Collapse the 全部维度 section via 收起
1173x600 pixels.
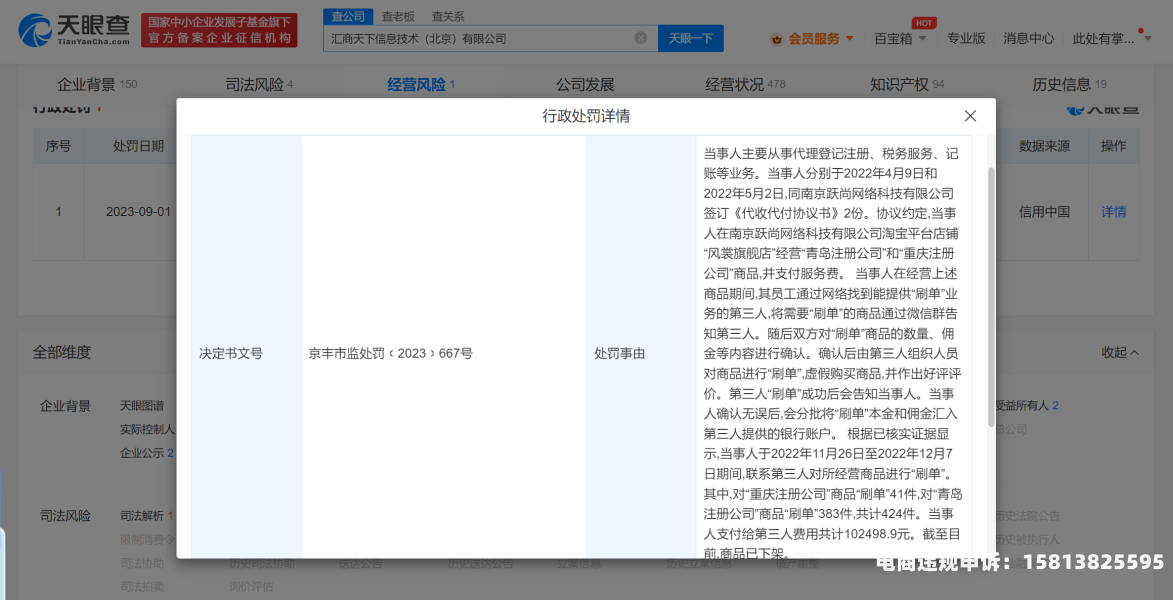1120,352
